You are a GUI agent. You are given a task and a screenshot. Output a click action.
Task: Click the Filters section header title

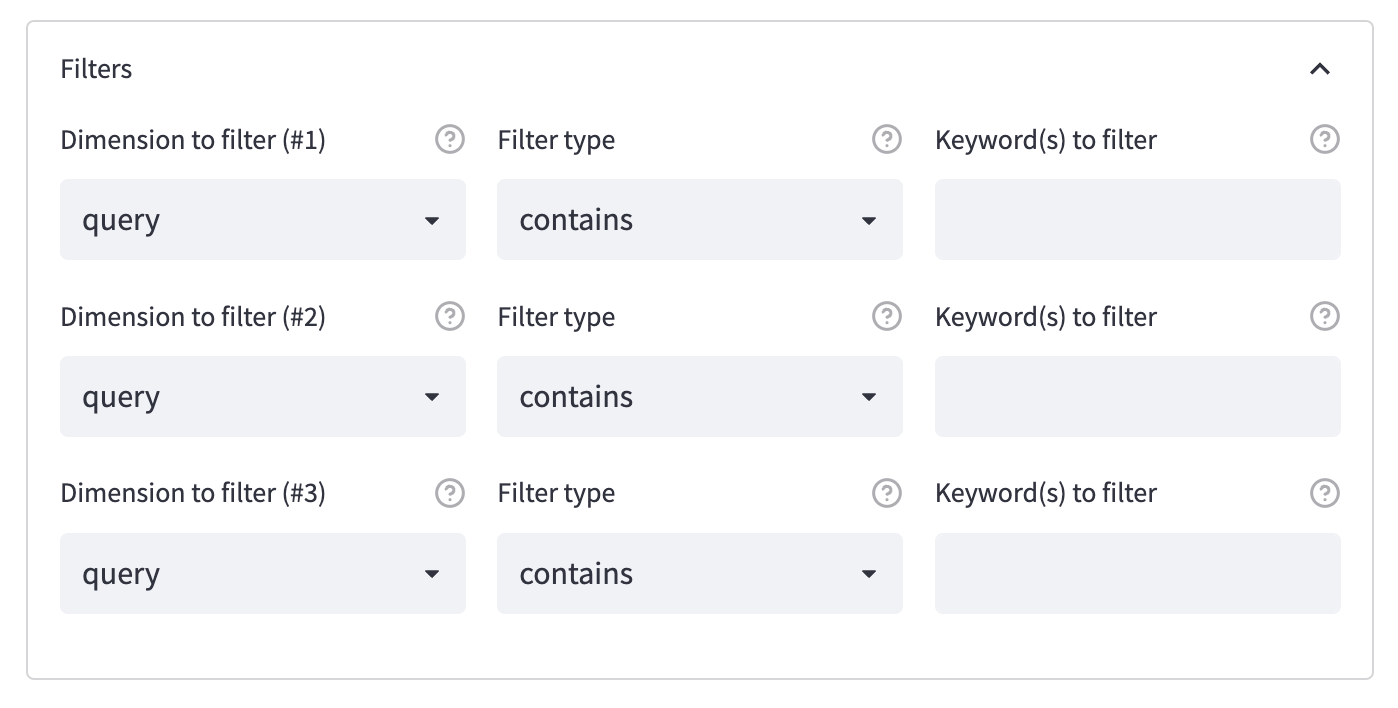coord(96,69)
